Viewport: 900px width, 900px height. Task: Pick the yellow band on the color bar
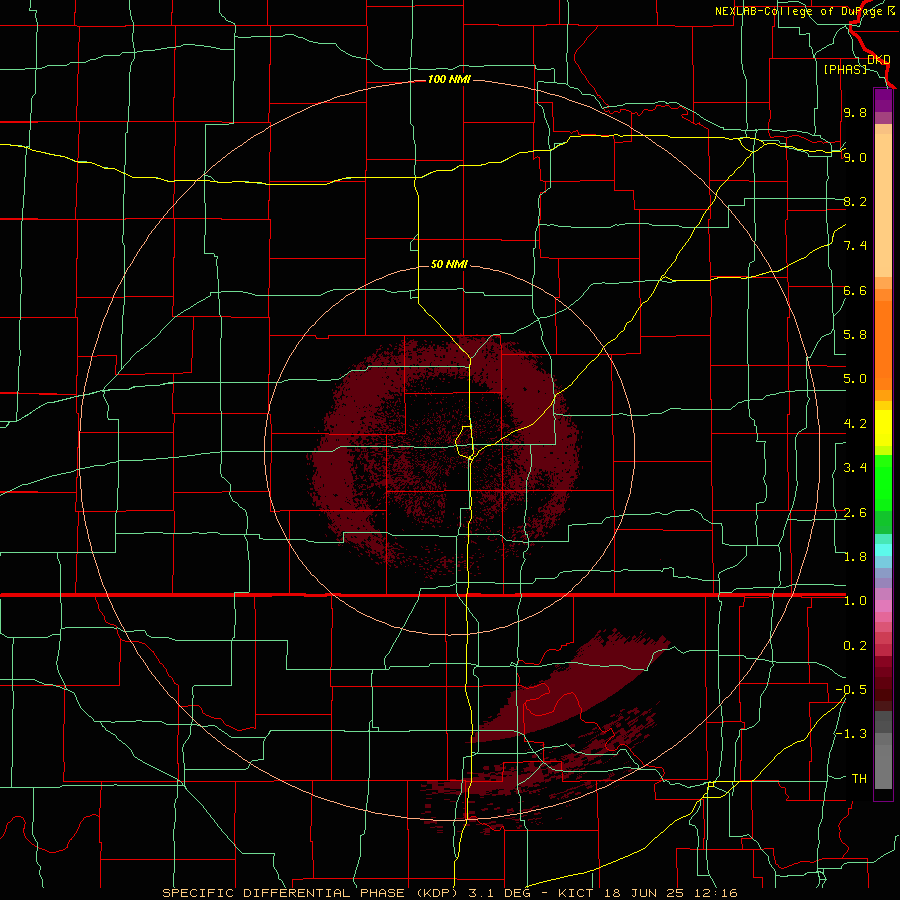click(883, 428)
